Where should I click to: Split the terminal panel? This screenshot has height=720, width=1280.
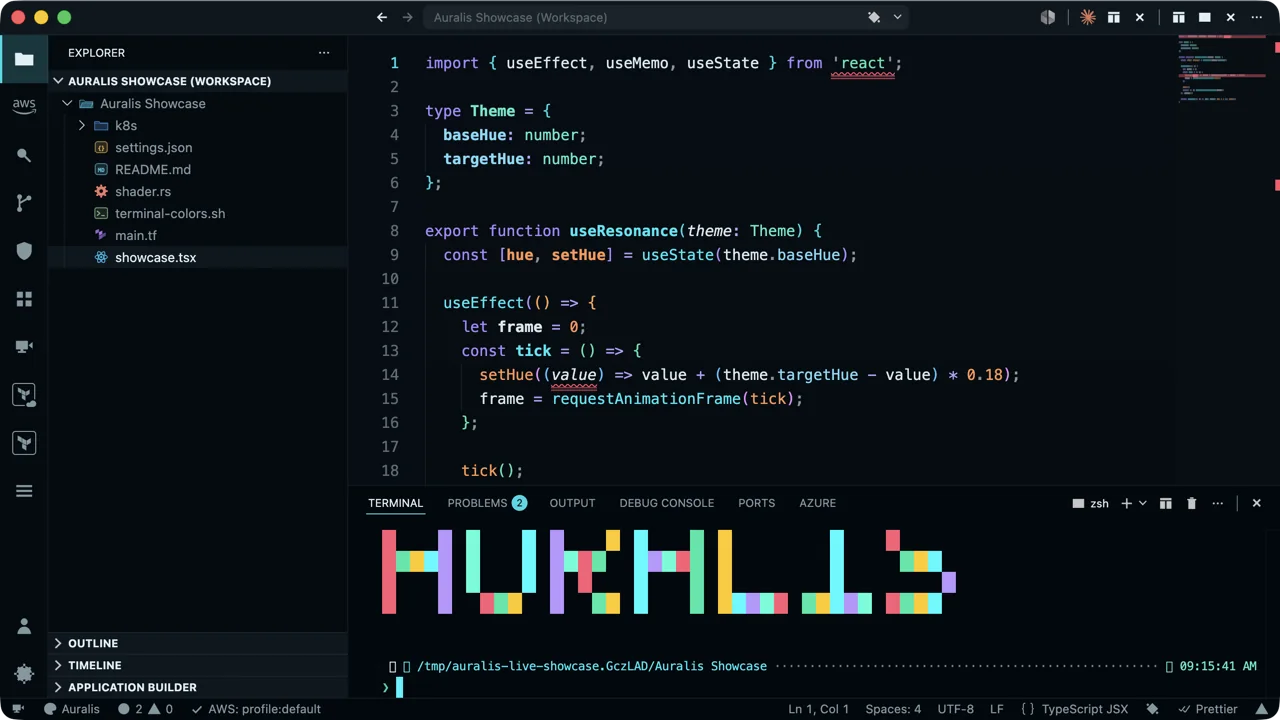coord(1166,503)
